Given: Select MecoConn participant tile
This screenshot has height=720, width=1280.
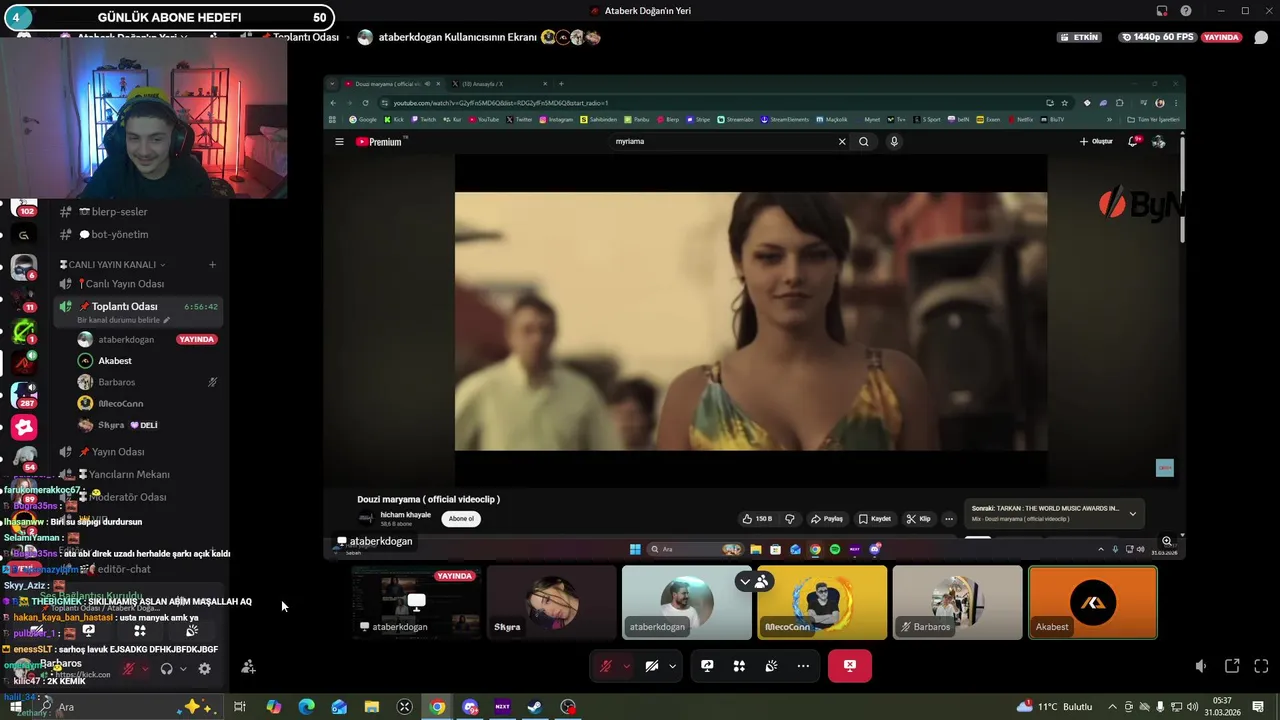Looking at the screenshot, I should pyautogui.click(x=822, y=602).
